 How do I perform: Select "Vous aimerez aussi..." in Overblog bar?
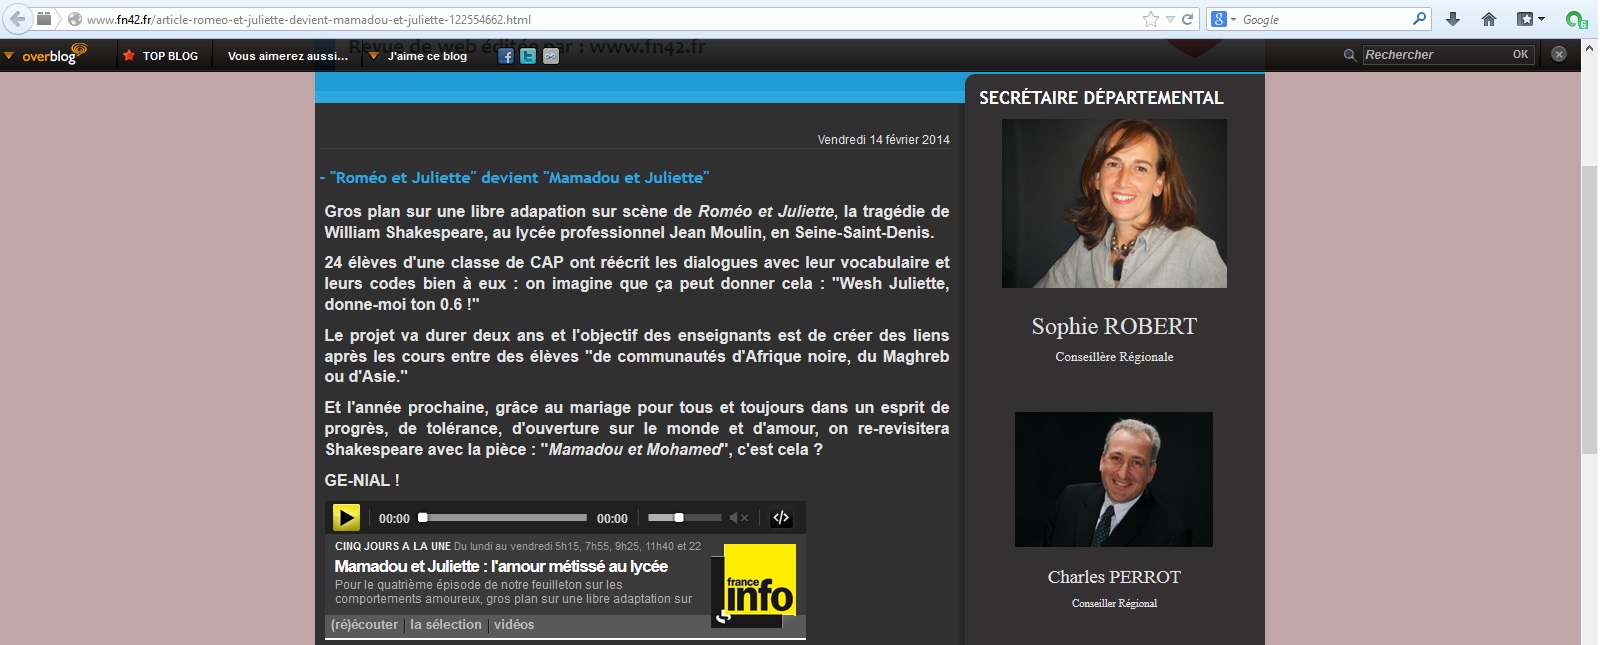(288, 56)
